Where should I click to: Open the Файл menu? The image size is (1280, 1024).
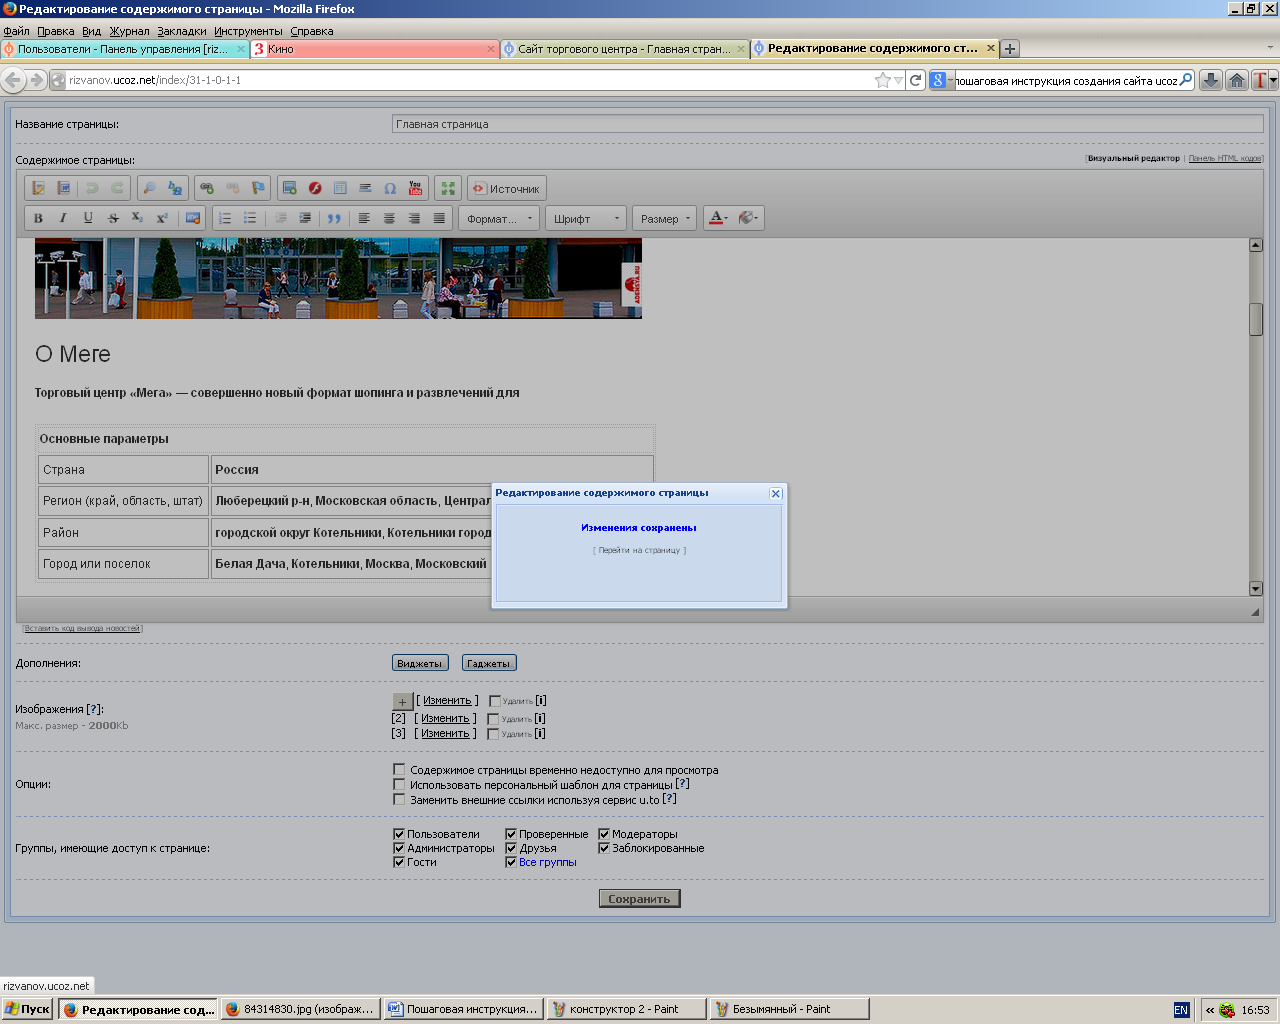click(x=16, y=31)
